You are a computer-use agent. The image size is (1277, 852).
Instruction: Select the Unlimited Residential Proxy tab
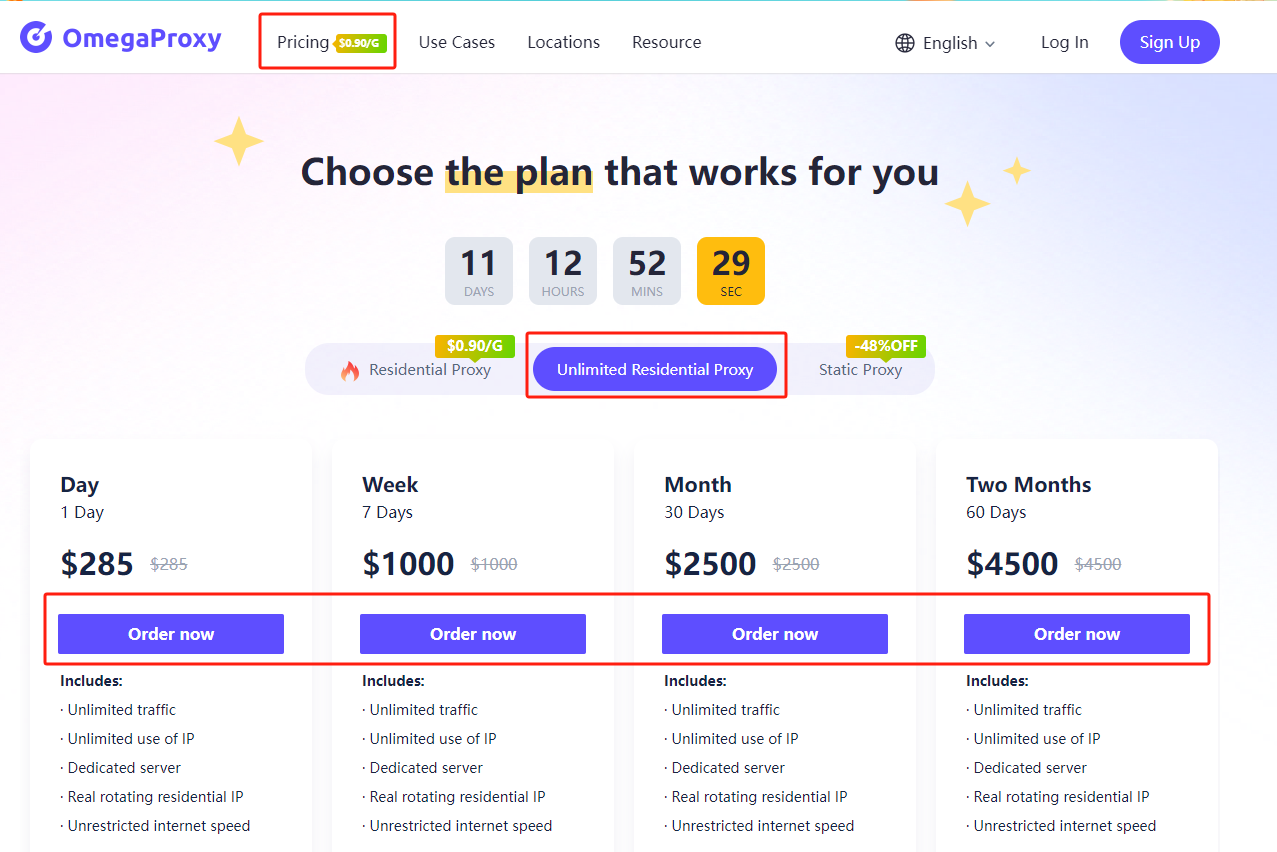655,370
